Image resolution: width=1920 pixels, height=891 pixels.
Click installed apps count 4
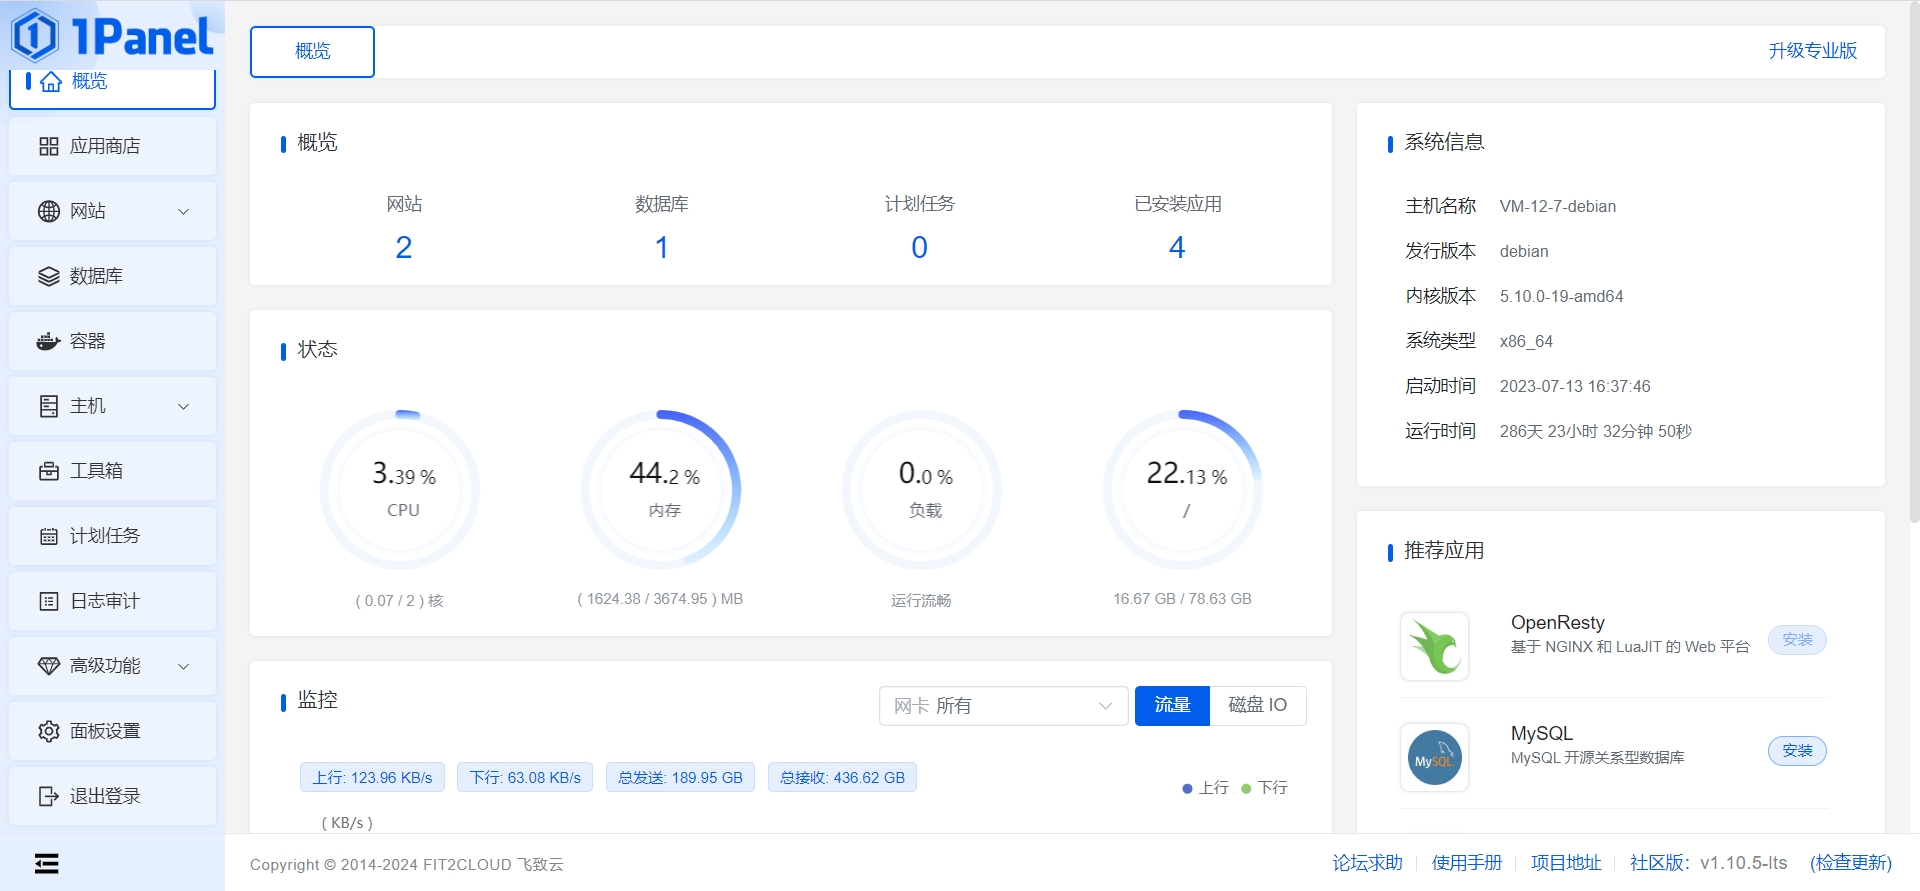click(x=1177, y=247)
